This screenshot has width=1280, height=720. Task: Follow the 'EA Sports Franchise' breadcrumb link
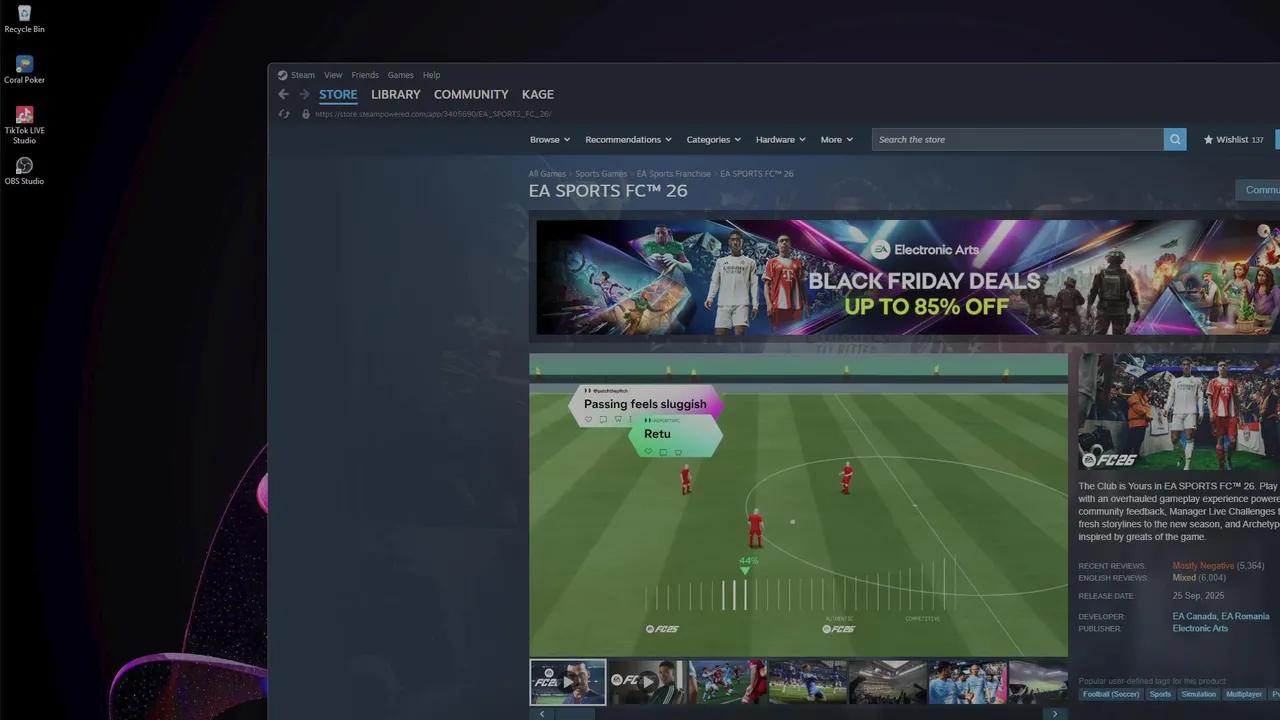pos(674,174)
